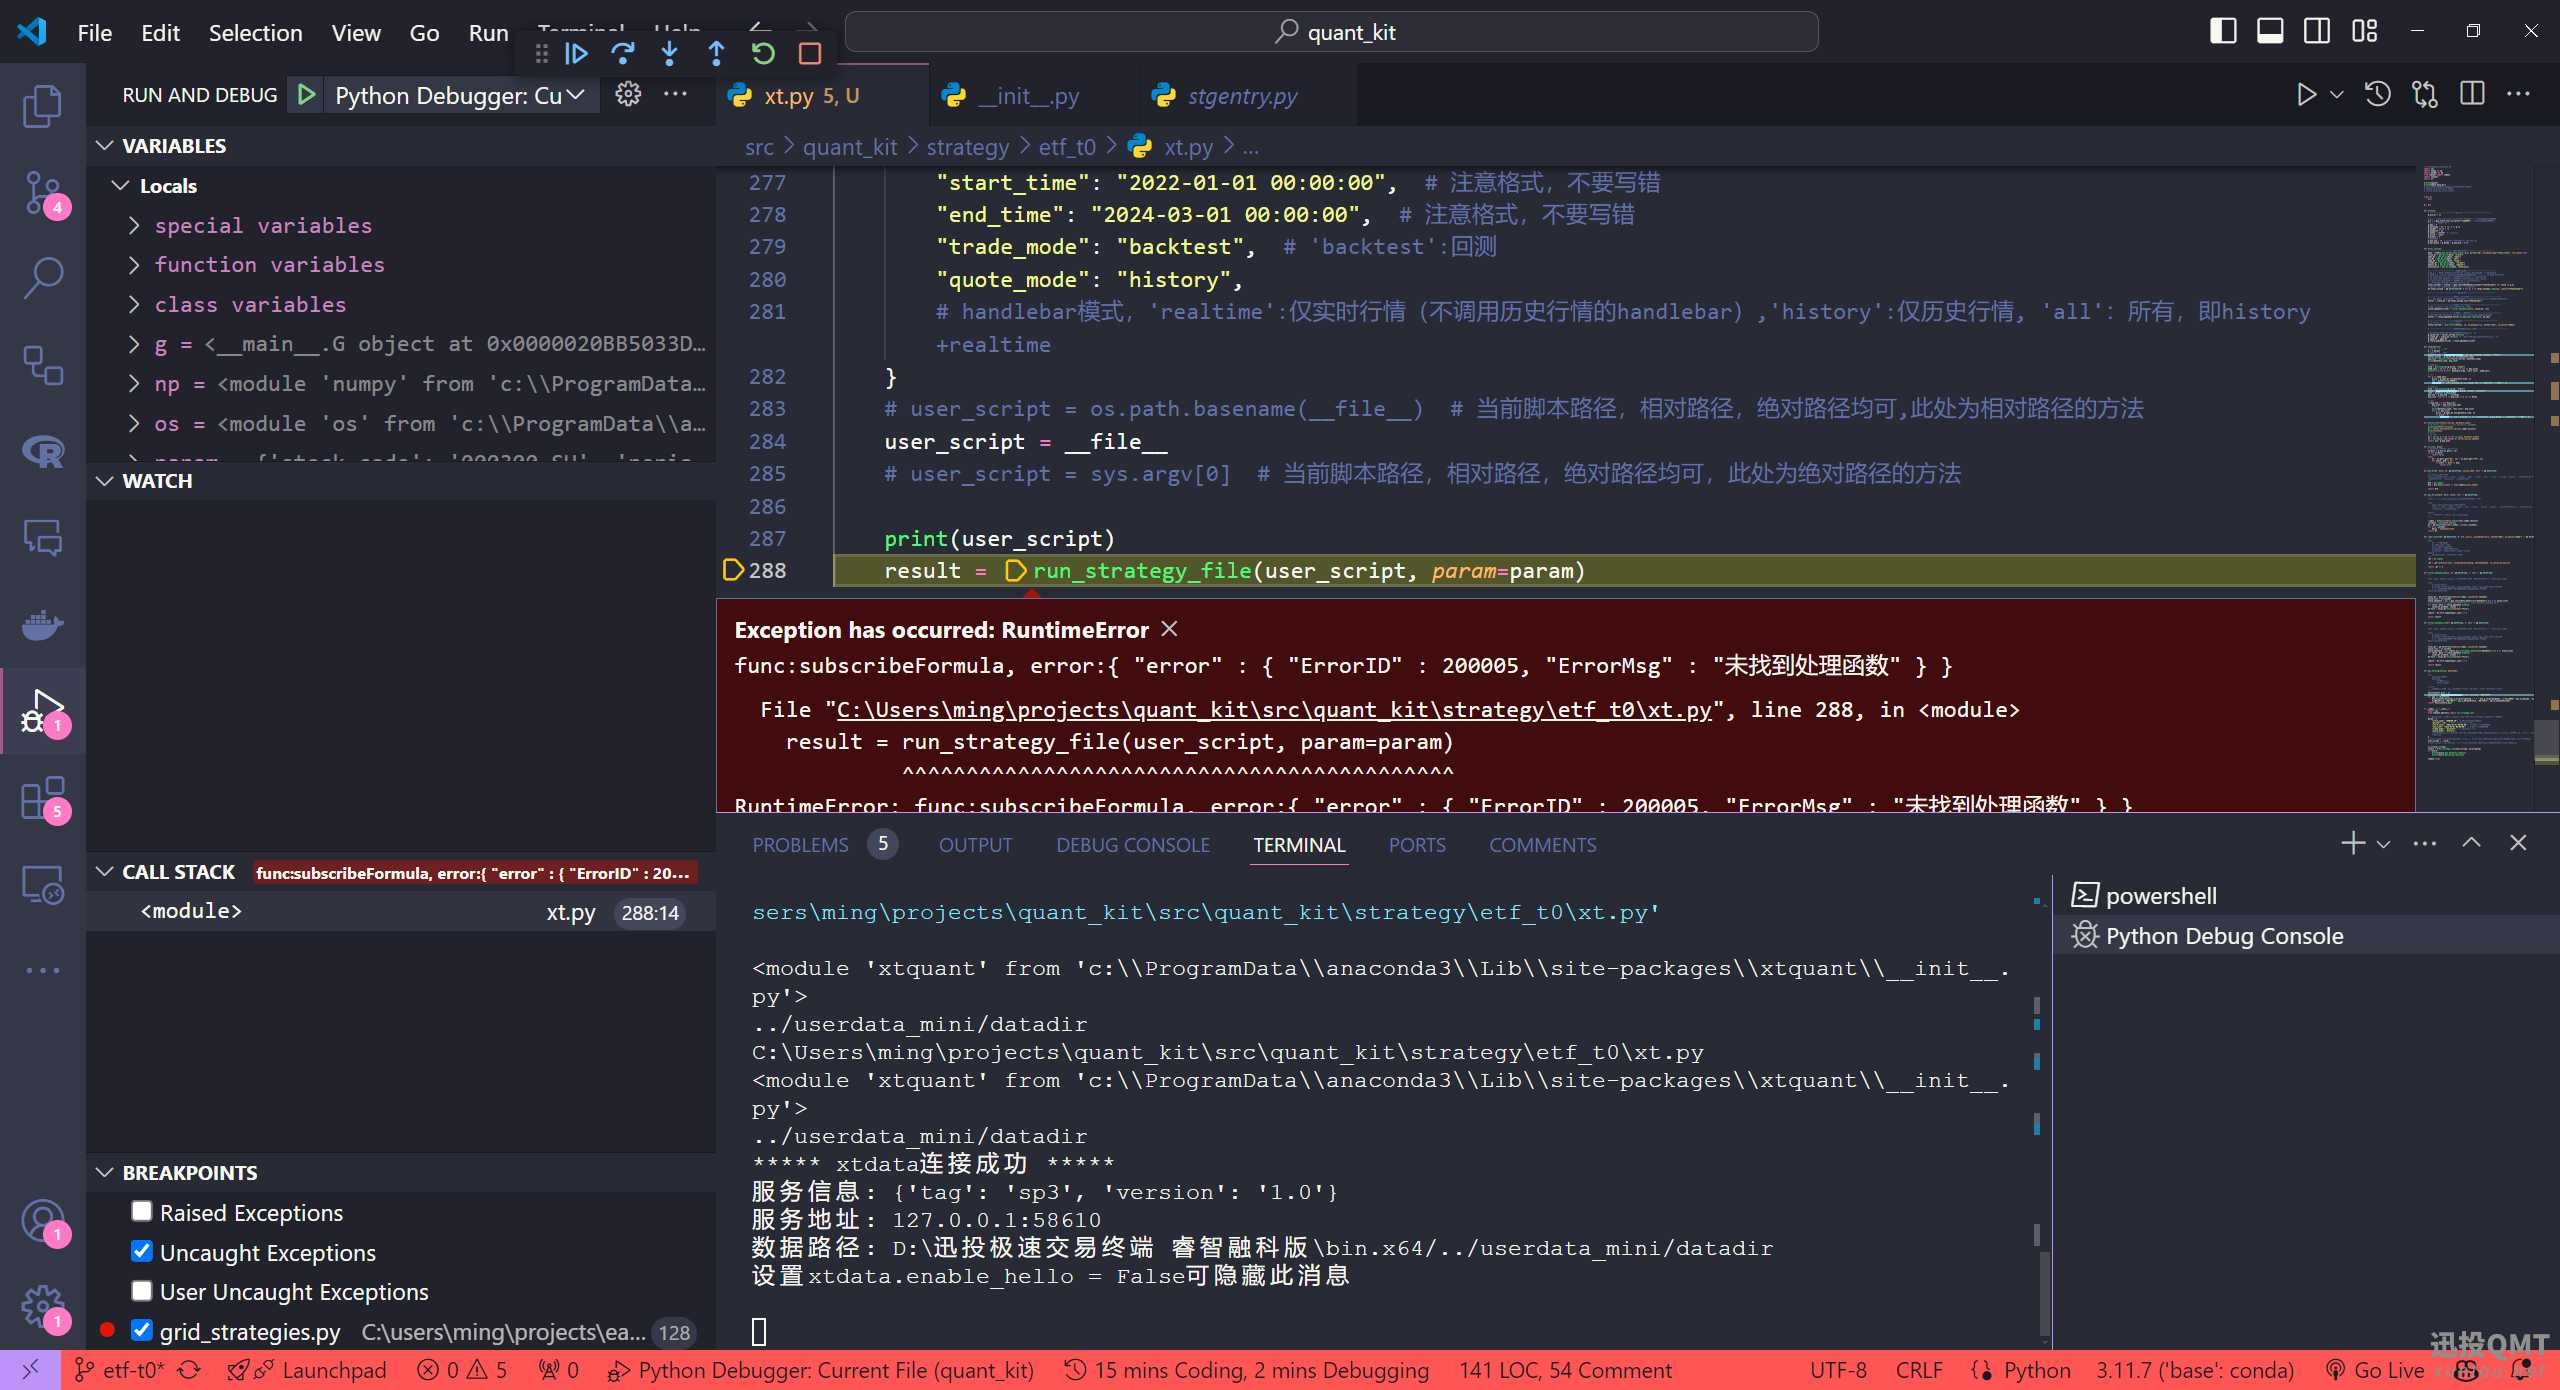The height and width of the screenshot is (1390, 2560).
Task: Click Continue in debug toolbar
Action: tap(576, 53)
